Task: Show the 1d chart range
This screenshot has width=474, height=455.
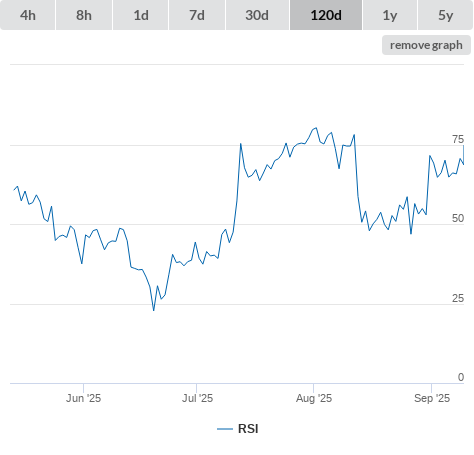Action: [x=141, y=15]
